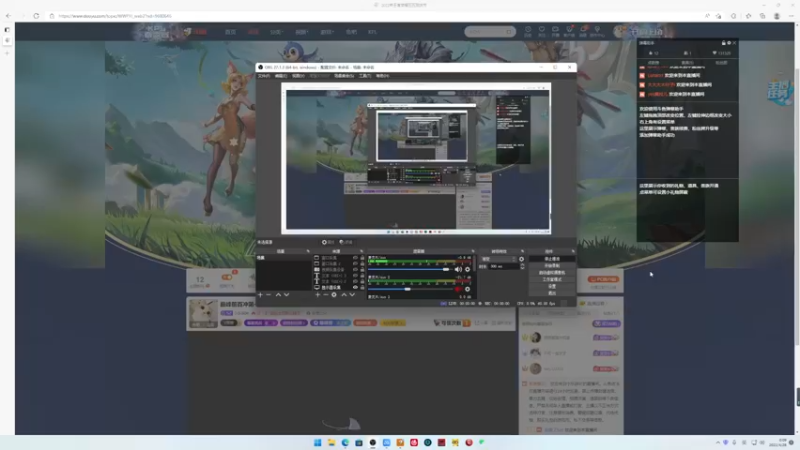The width and height of the screenshot is (800, 450).
Task: Adjust the transition duration stepper arrows
Action: click(522, 266)
